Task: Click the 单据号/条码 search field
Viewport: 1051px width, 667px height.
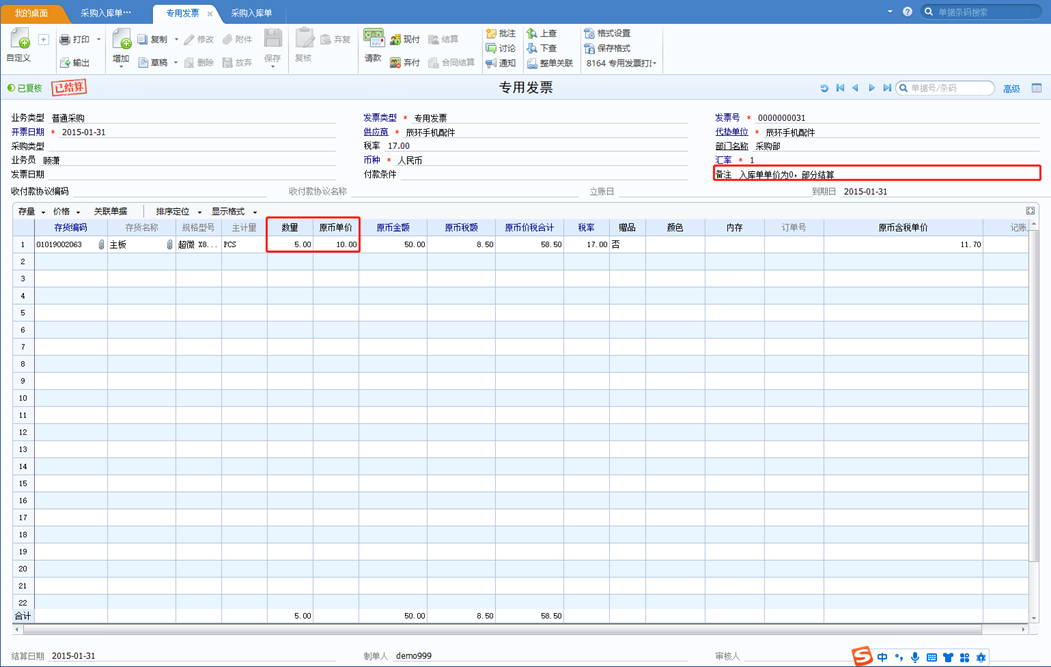Action: (945, 88)
